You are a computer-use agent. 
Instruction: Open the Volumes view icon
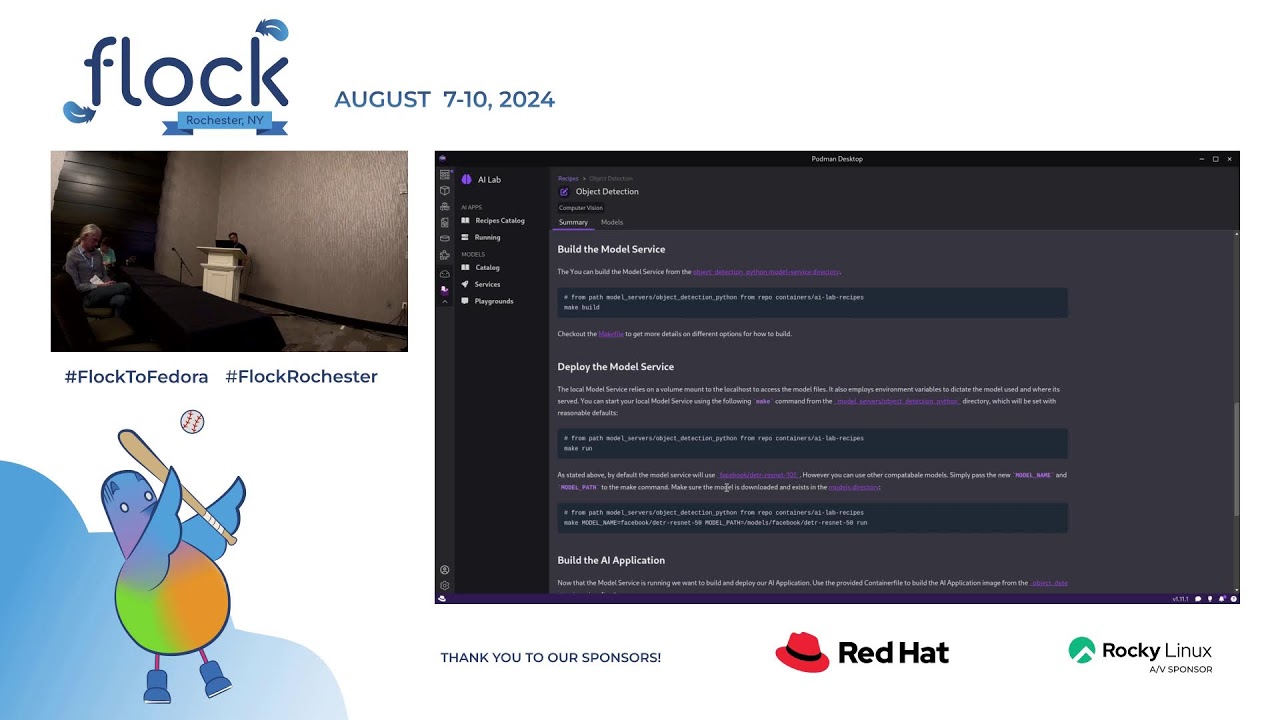click(x=445, y=238)
